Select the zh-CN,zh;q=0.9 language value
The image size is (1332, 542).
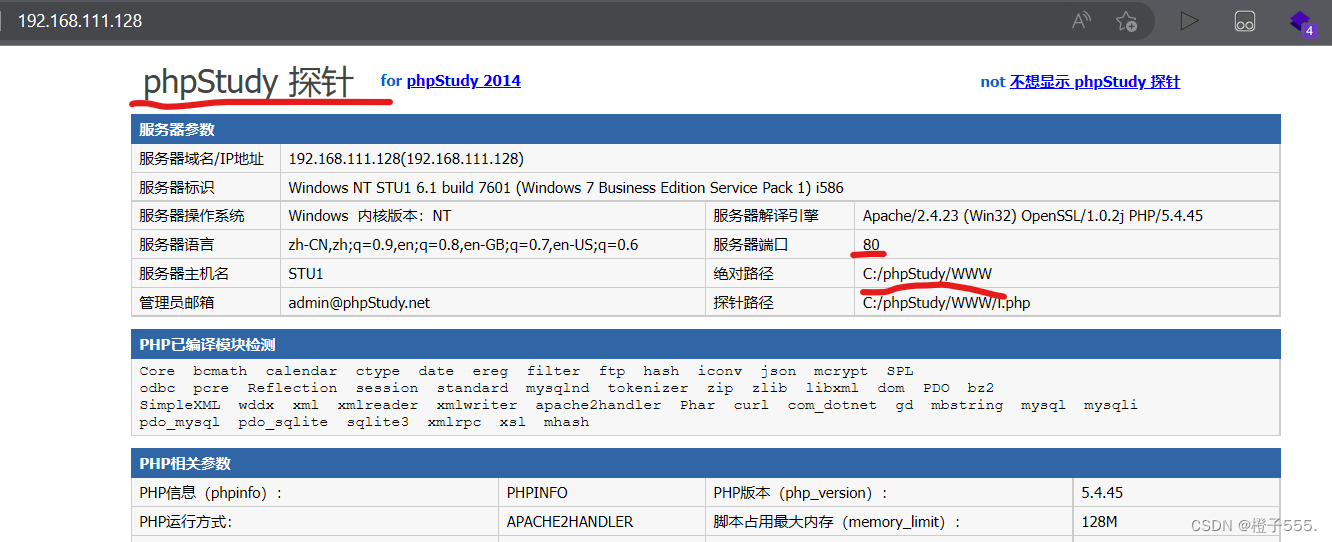463,245
